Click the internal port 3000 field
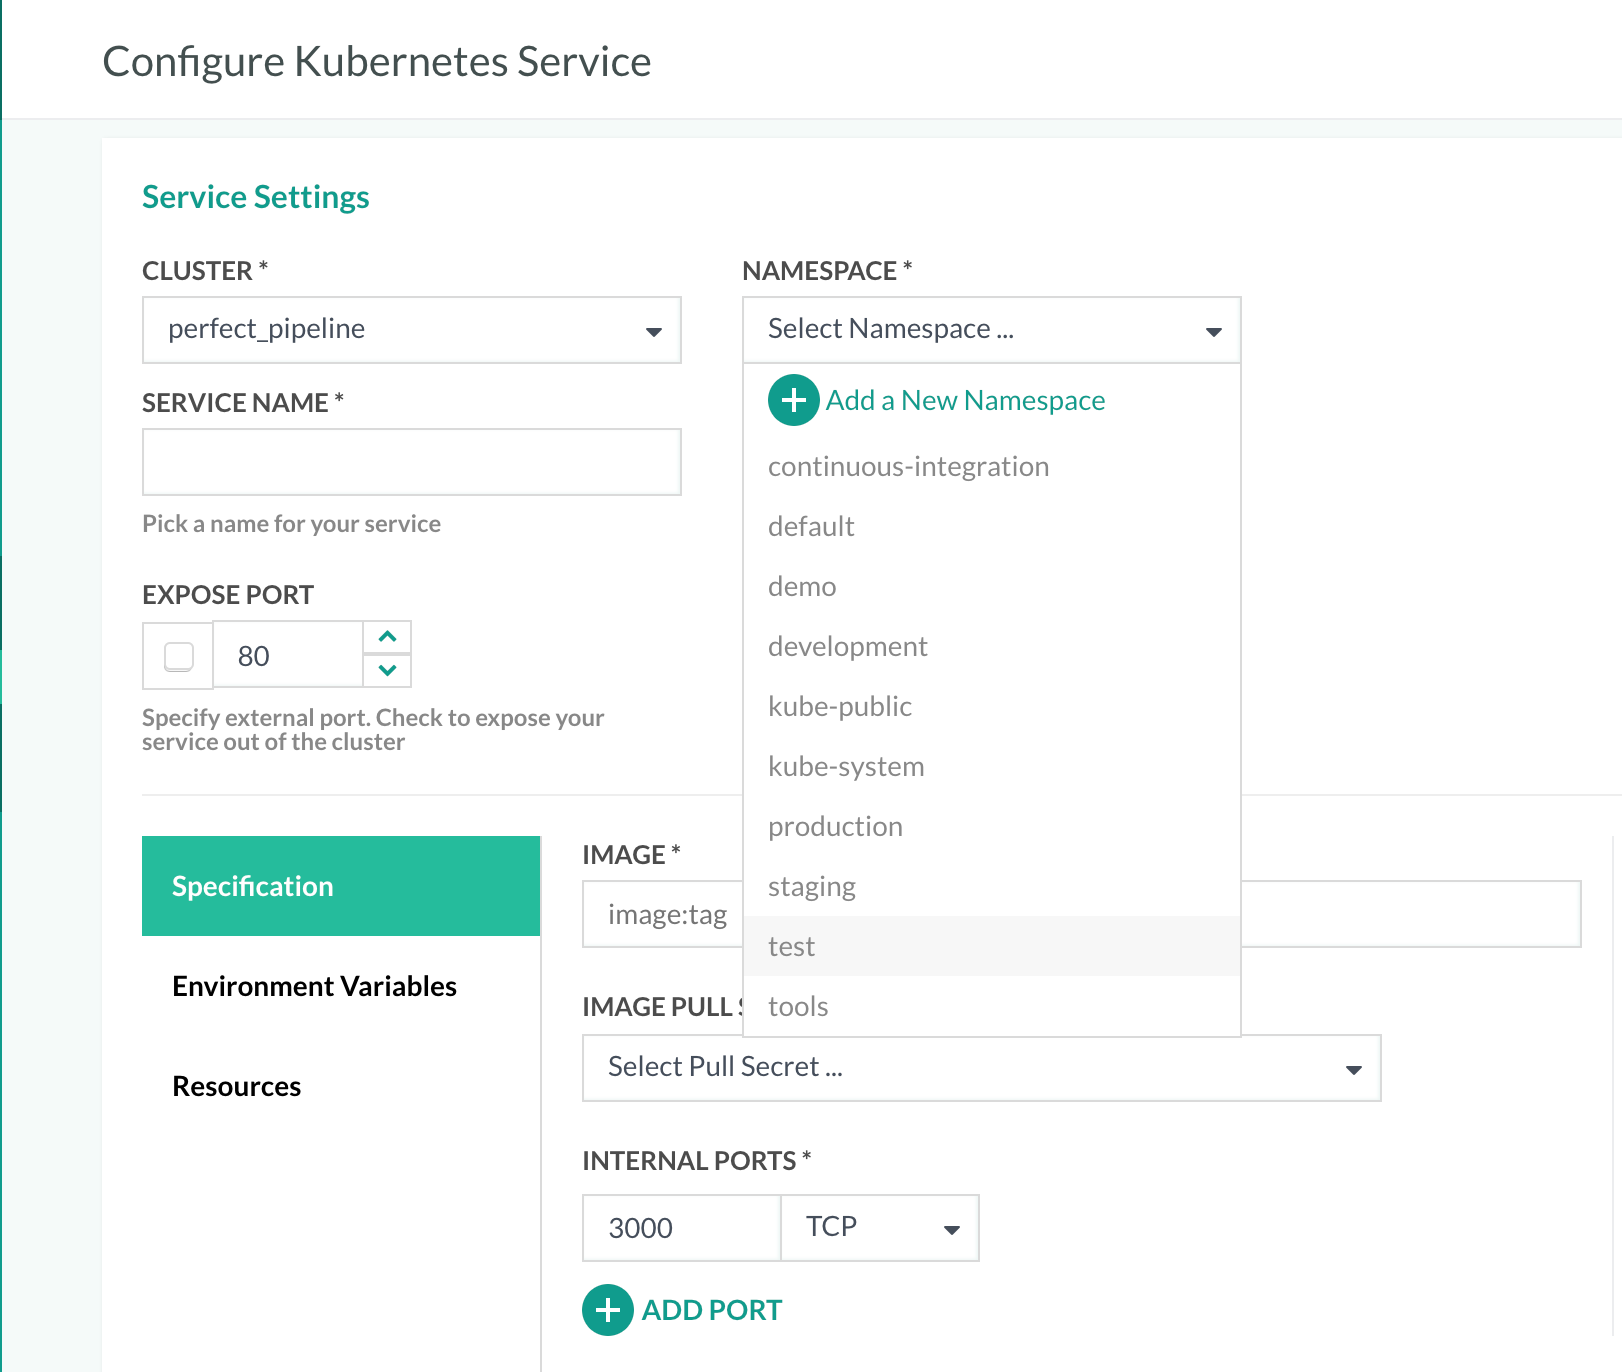 [680, 1228]
